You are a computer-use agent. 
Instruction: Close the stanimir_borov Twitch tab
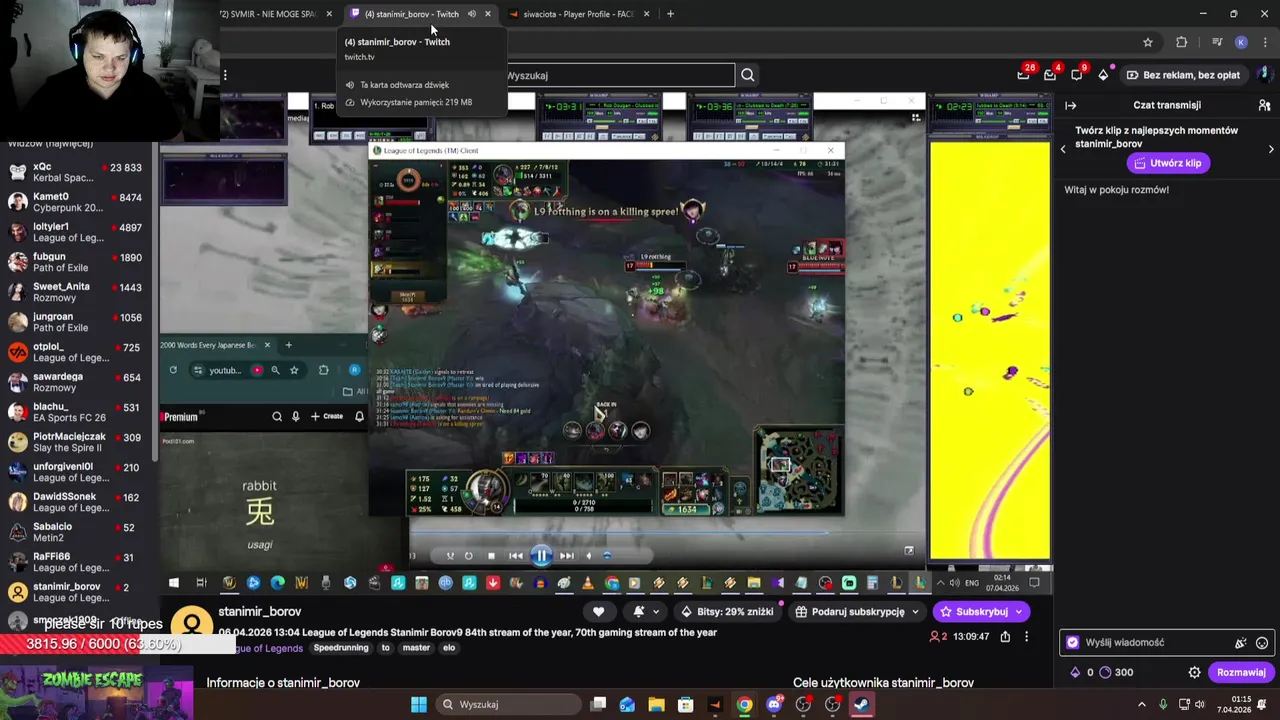[x=488, y=14]
